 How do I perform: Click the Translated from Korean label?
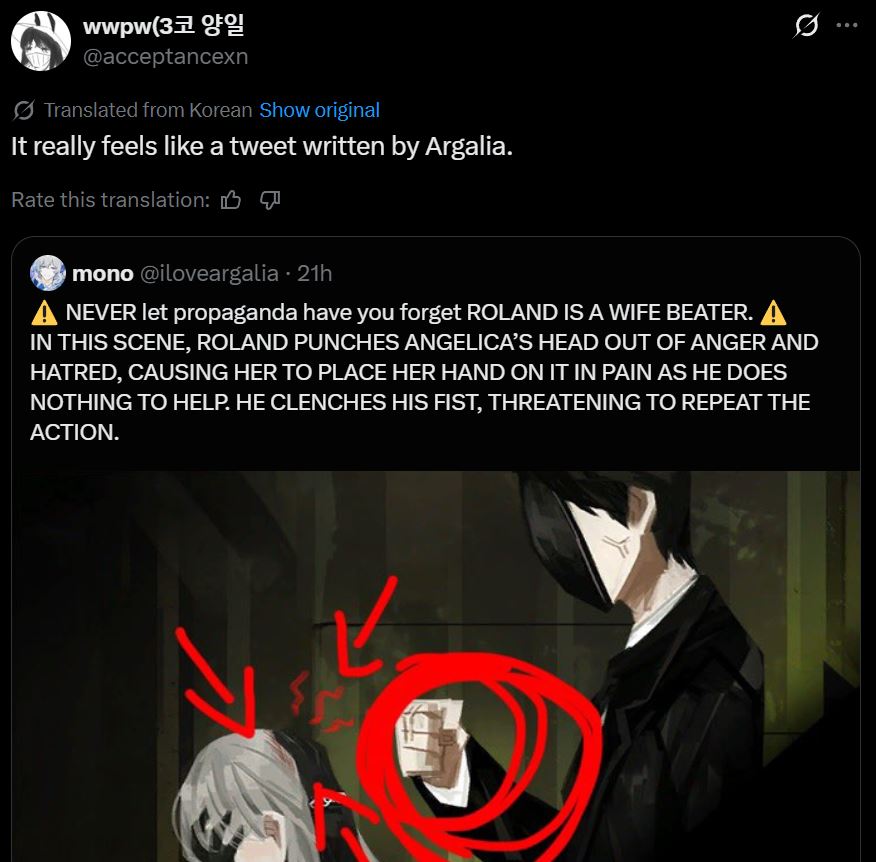coord(148,110)
